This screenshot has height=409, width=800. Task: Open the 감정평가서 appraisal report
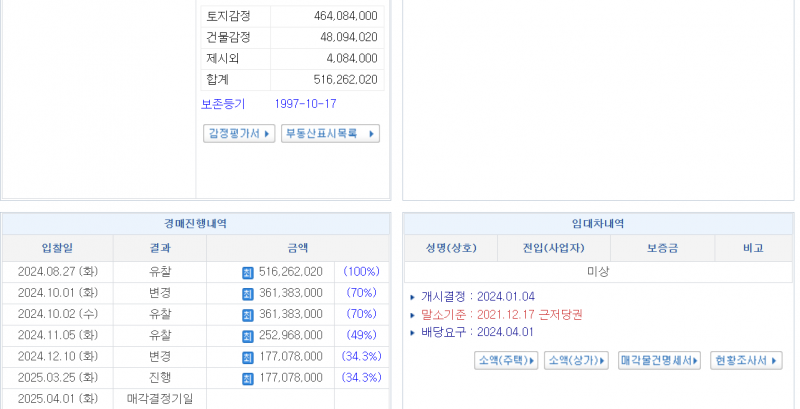click(x=238, y=133)
